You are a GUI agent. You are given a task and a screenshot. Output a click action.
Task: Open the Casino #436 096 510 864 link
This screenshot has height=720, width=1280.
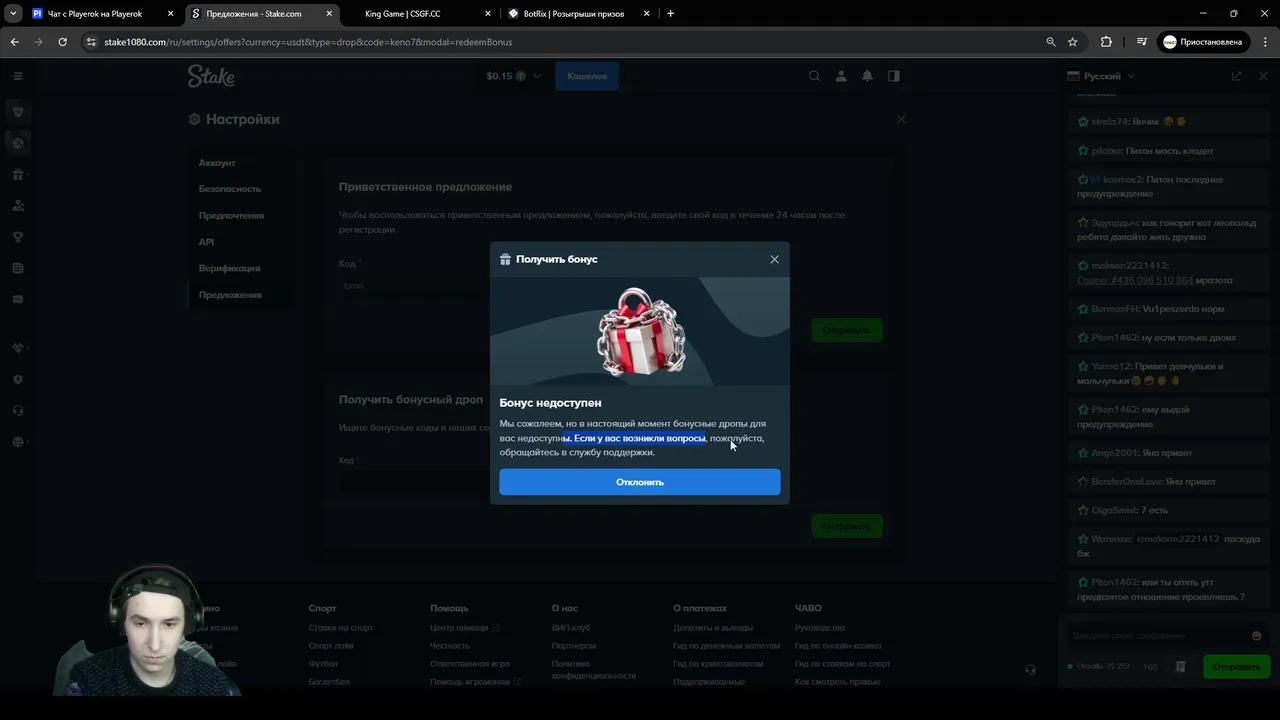1135,280
